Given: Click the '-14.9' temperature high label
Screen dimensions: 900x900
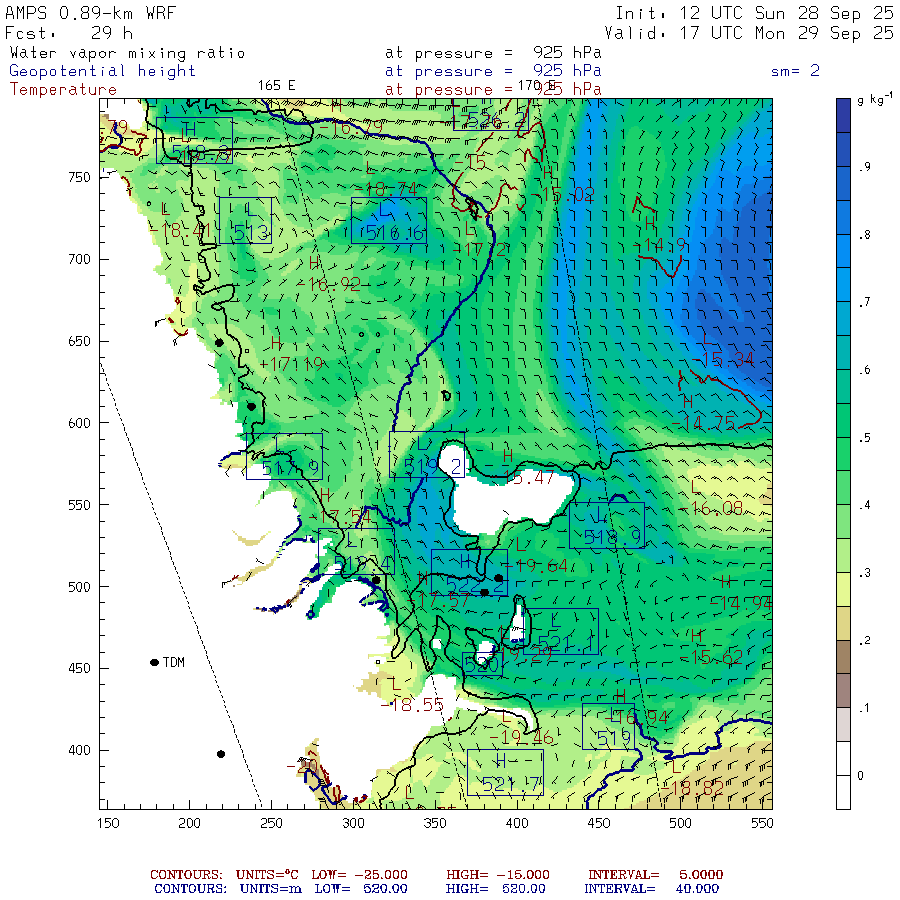Looking at the screenshot, I should [660, 245].
